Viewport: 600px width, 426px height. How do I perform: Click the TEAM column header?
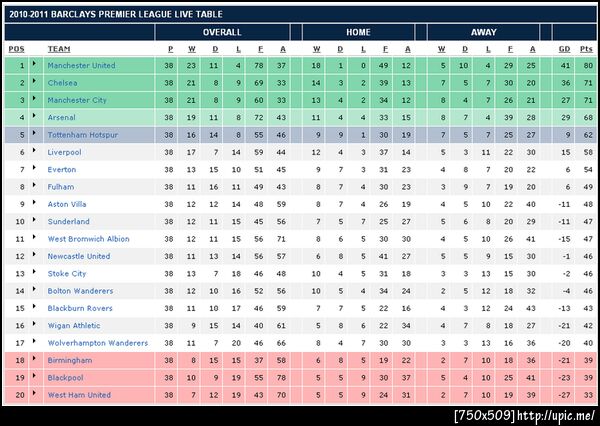pyautogui.click(x=59, y=49)
